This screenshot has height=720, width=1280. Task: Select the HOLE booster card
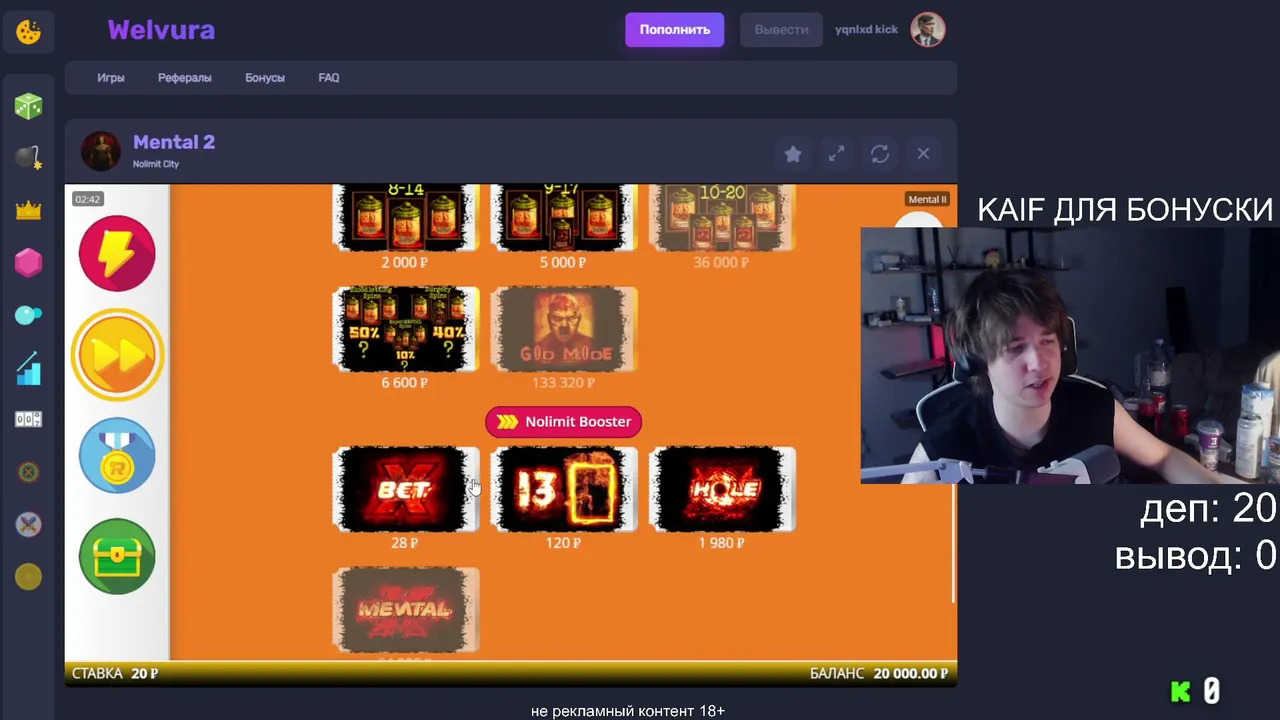pyautogui.click(x=722, y=489)
